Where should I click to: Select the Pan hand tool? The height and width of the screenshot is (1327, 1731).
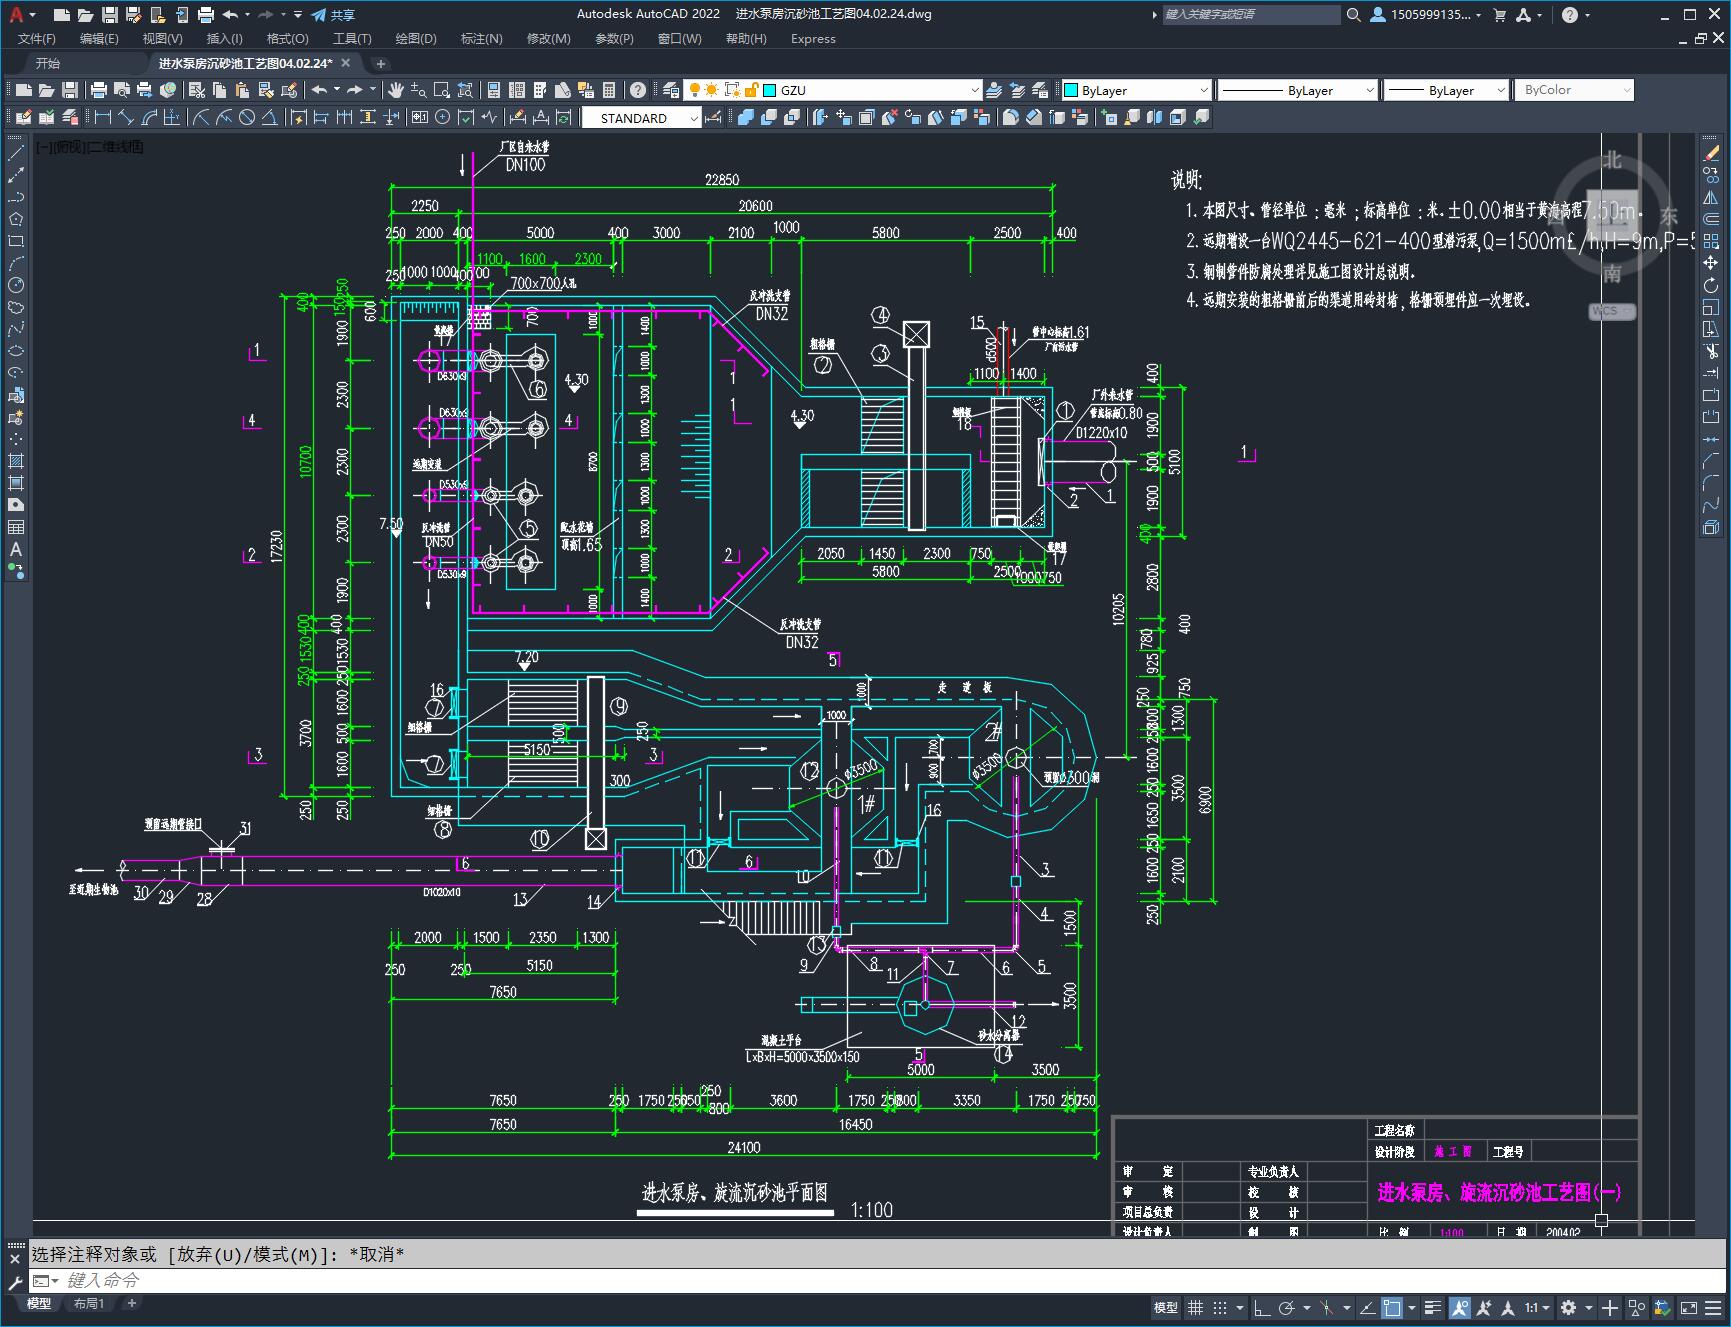click(396, 90)
